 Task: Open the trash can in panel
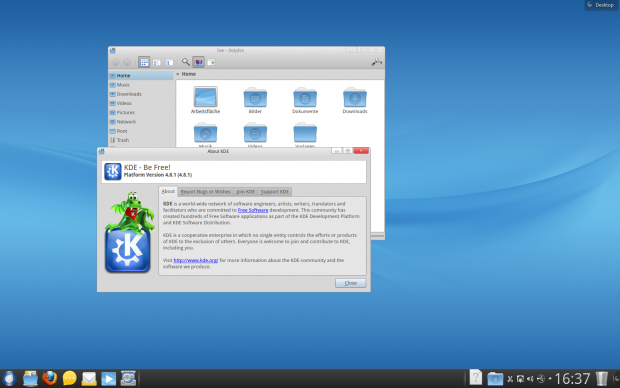pyautogui.click(x=601, y=379)
